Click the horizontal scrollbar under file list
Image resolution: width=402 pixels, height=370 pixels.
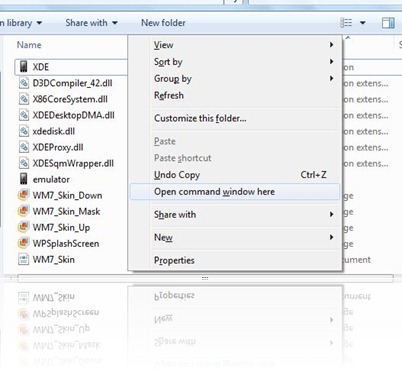point(205,278)
